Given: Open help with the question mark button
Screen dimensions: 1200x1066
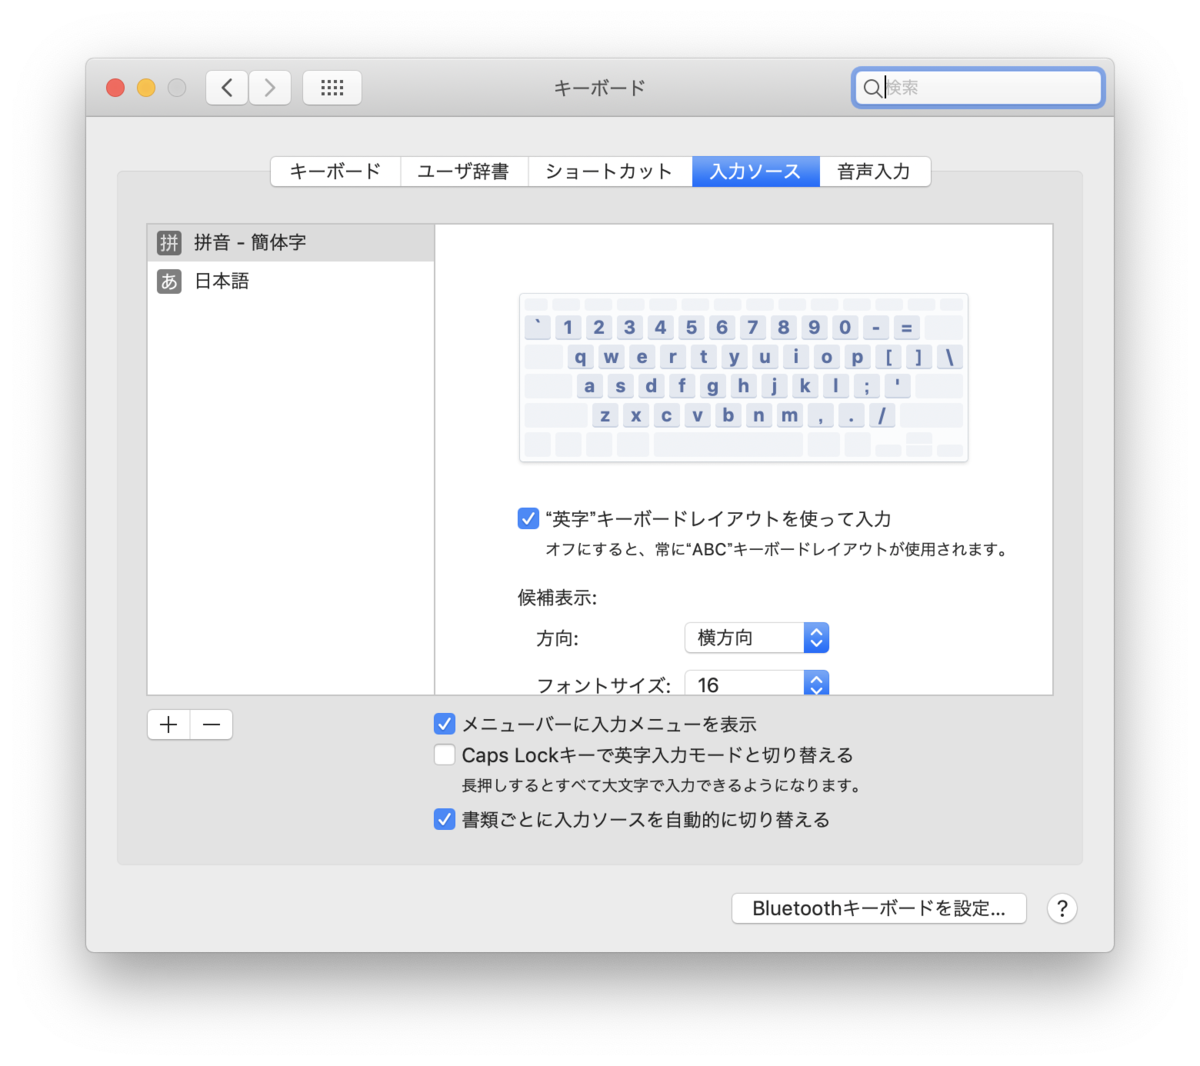Looking at the screenshot, I should pos(1061,908).
